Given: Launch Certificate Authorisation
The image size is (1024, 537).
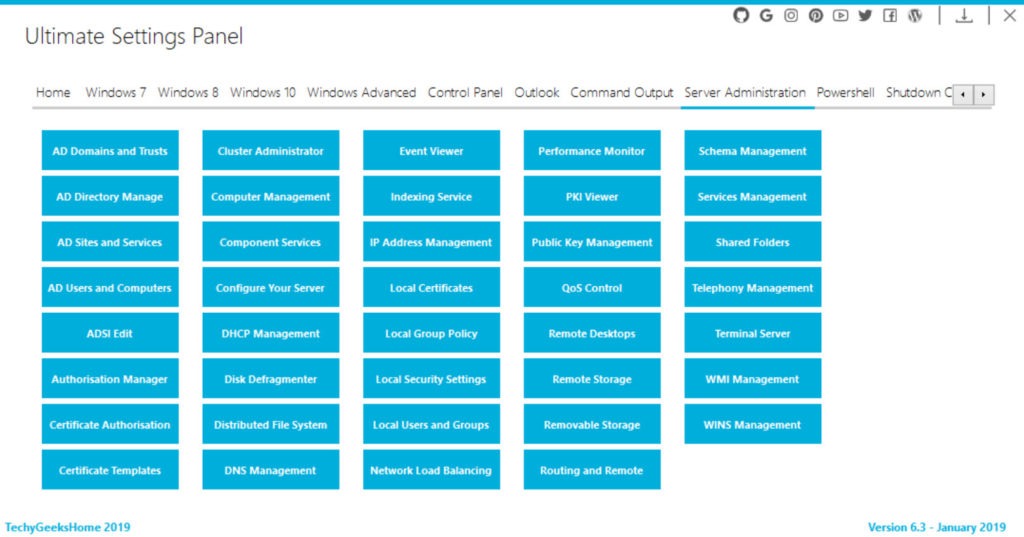Looking at the screenshot, I should tap(110, 425).
